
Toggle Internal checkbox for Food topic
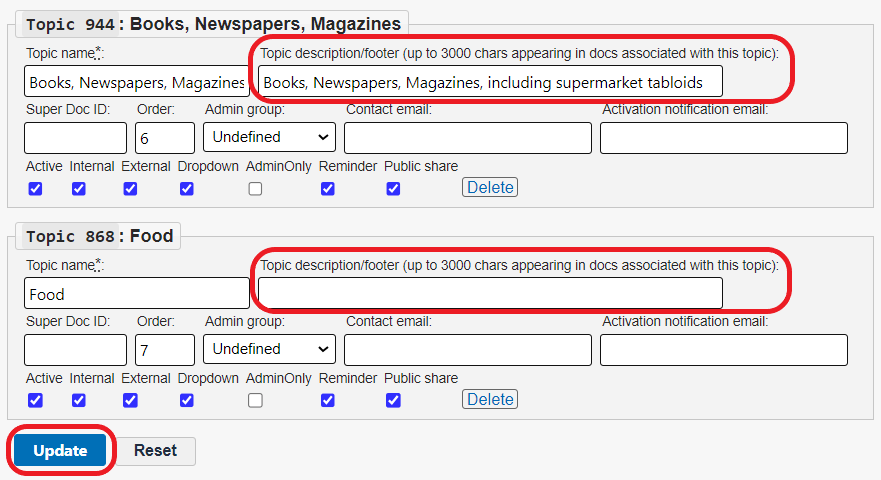[79, 400]
